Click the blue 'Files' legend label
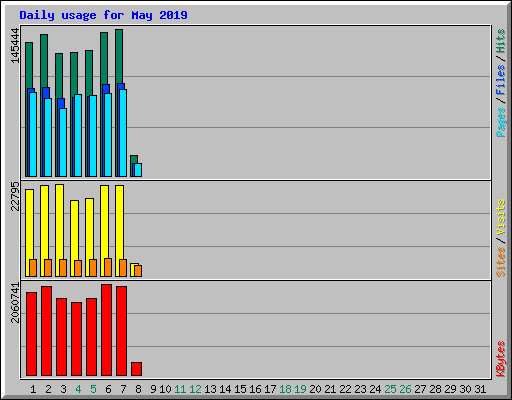This screenshot has width=512, height=400. (x=501, y=80)
